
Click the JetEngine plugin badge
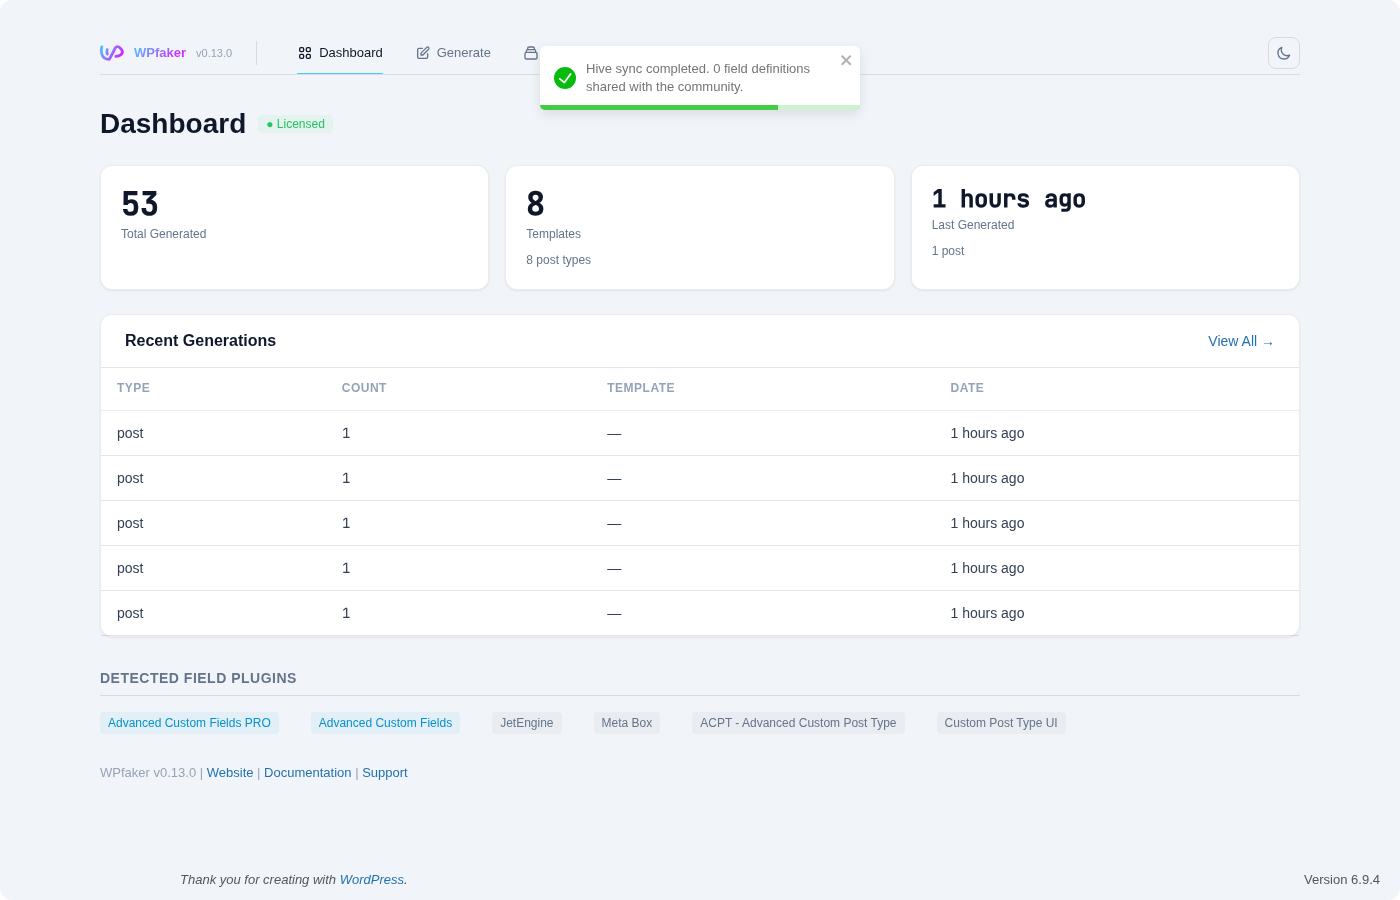coord(526,722)
